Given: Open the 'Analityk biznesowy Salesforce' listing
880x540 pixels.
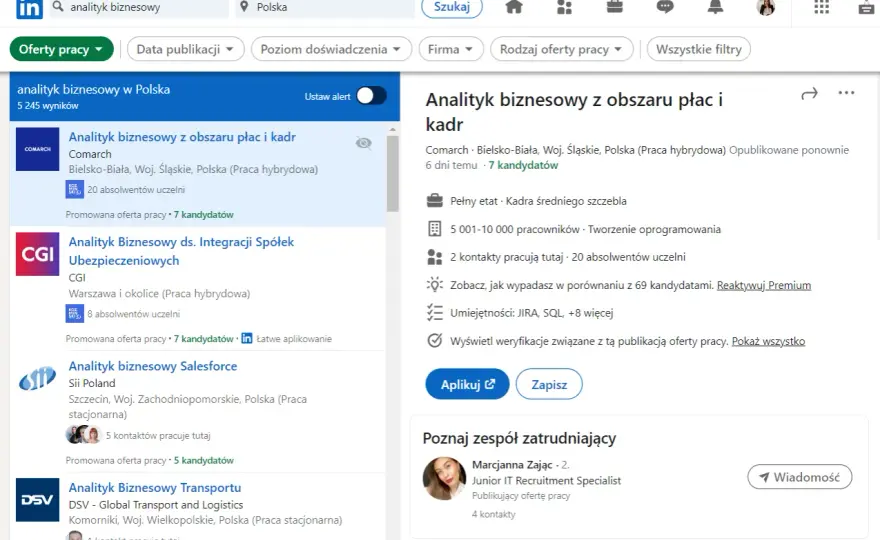Looking at the screenshot, I should (x=153, y=366).
